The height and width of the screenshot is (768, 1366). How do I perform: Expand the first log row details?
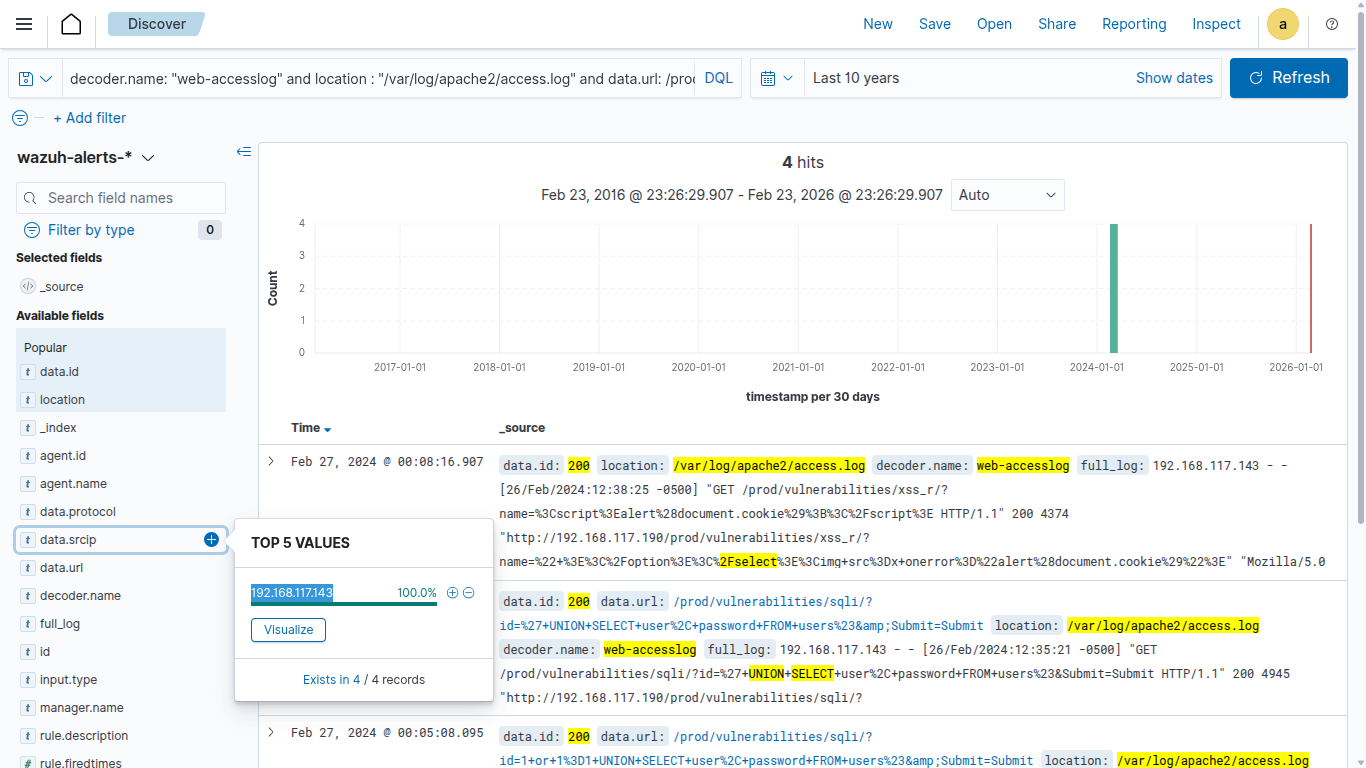point(271,462)
